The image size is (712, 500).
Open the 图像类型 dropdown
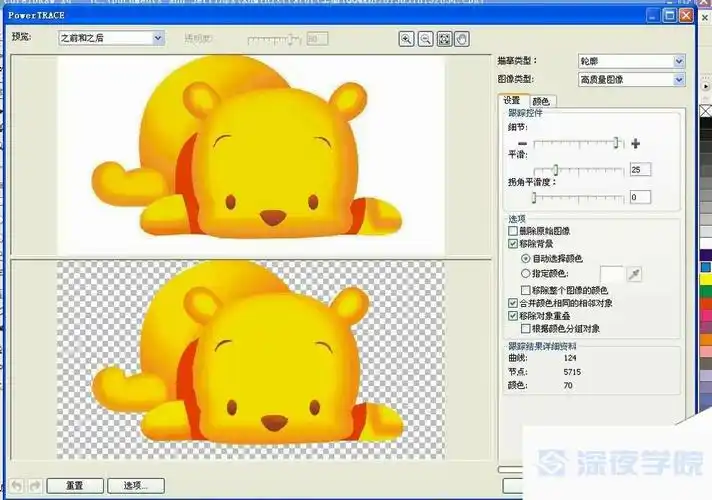point(631,80)
